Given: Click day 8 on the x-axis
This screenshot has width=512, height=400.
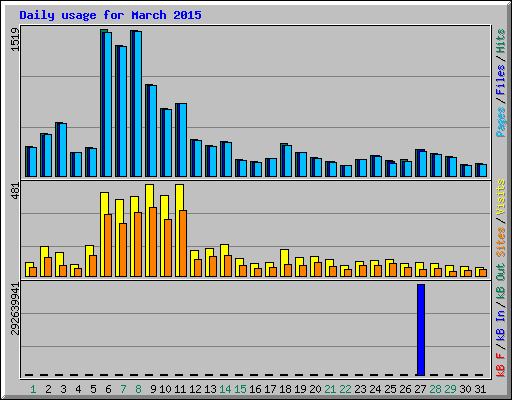Looking at the screenshot, I should (138, 389).
